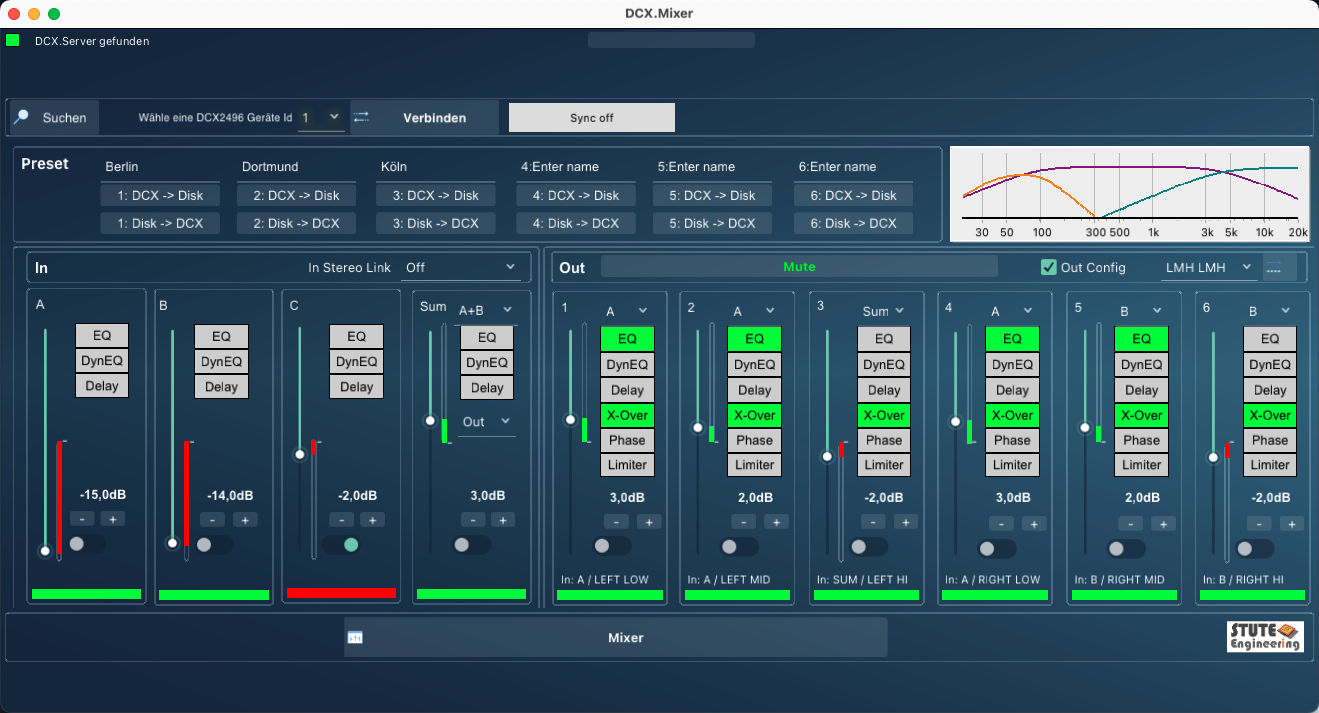Viewport: 1319px width, 713px height.
Task: Toggle EQ on output 1
Action: [627, 339]
